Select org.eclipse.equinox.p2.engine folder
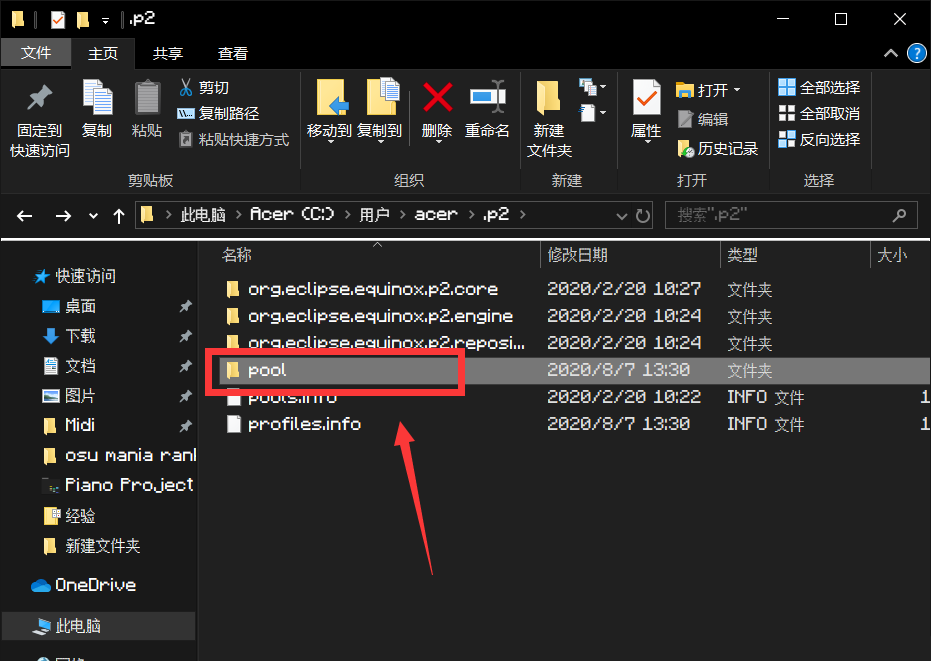This screenshot has width=931, height=661. (381, 316)
